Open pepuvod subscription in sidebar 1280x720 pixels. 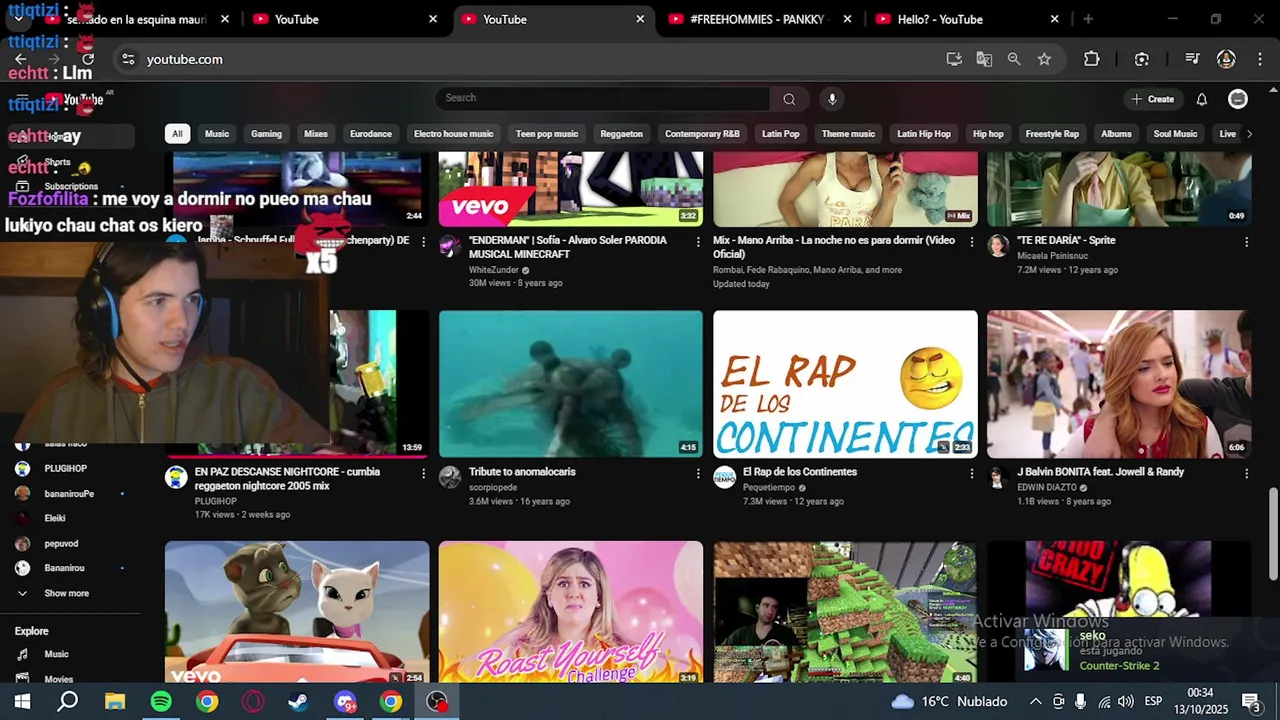point(61,543)
